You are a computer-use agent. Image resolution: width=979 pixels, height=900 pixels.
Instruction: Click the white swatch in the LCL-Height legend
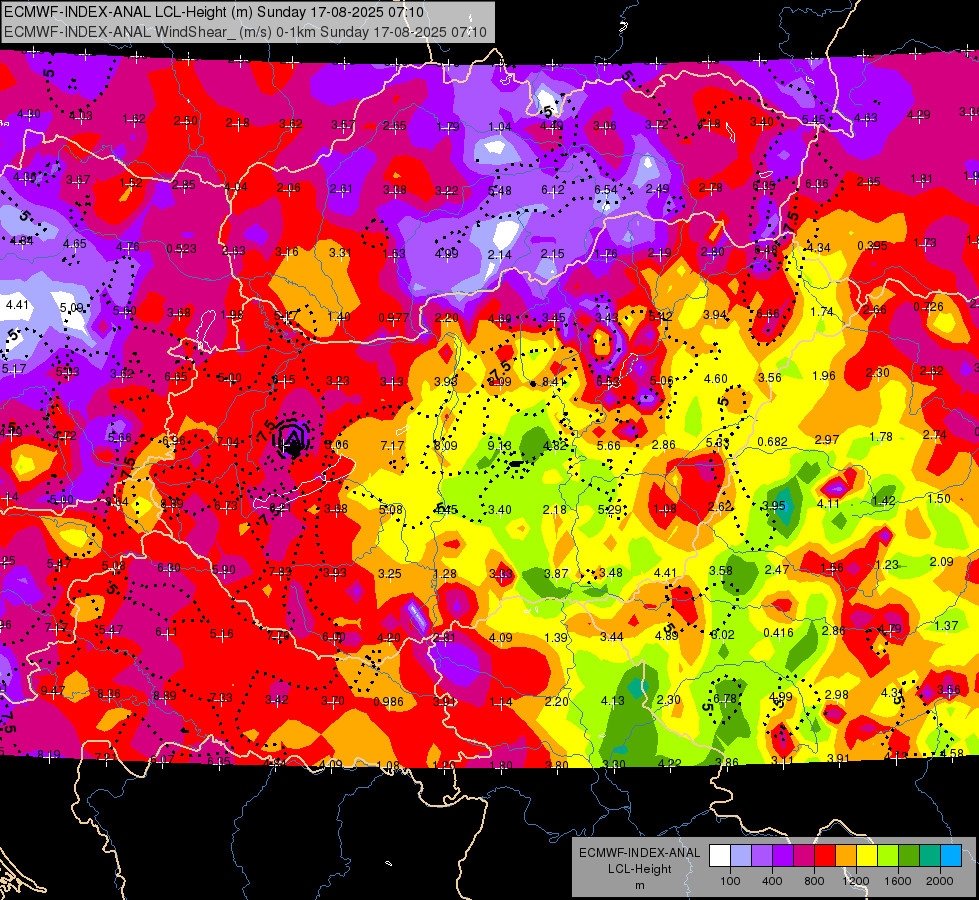[720, 856]
